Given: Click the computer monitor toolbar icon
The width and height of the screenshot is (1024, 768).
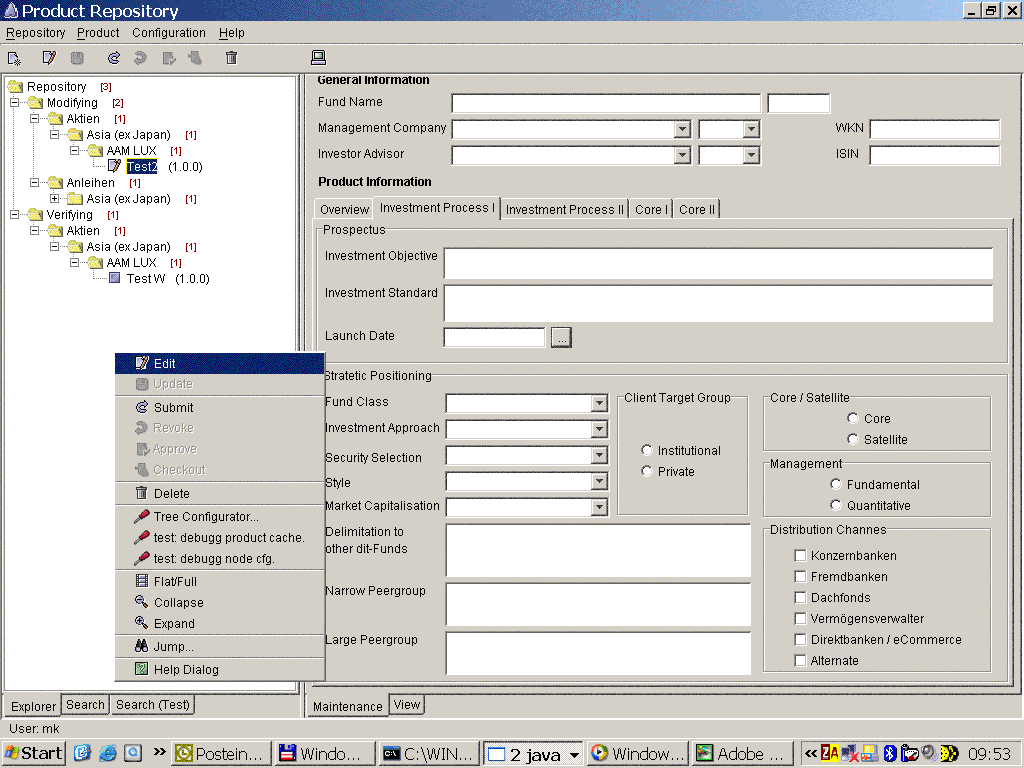Looking at the screenshot, I should click(x=319, y=58).
